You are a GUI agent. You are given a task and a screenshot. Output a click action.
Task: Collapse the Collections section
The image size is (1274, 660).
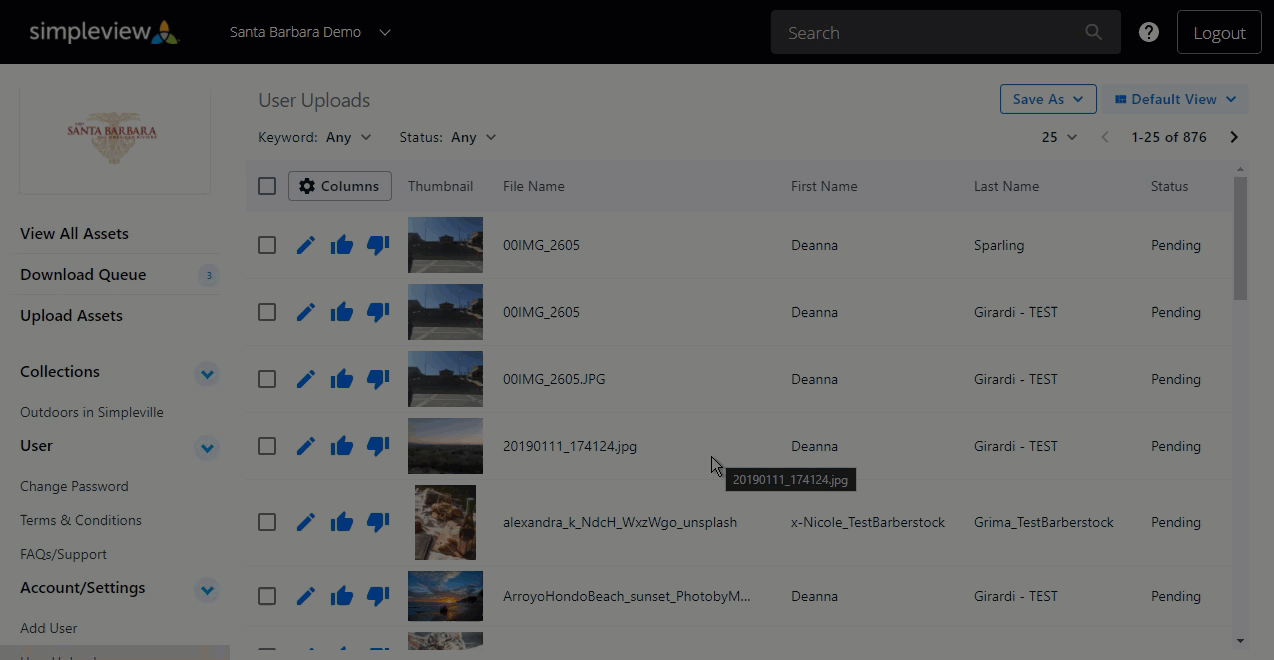pyautogui.click(x=207, y=374)
